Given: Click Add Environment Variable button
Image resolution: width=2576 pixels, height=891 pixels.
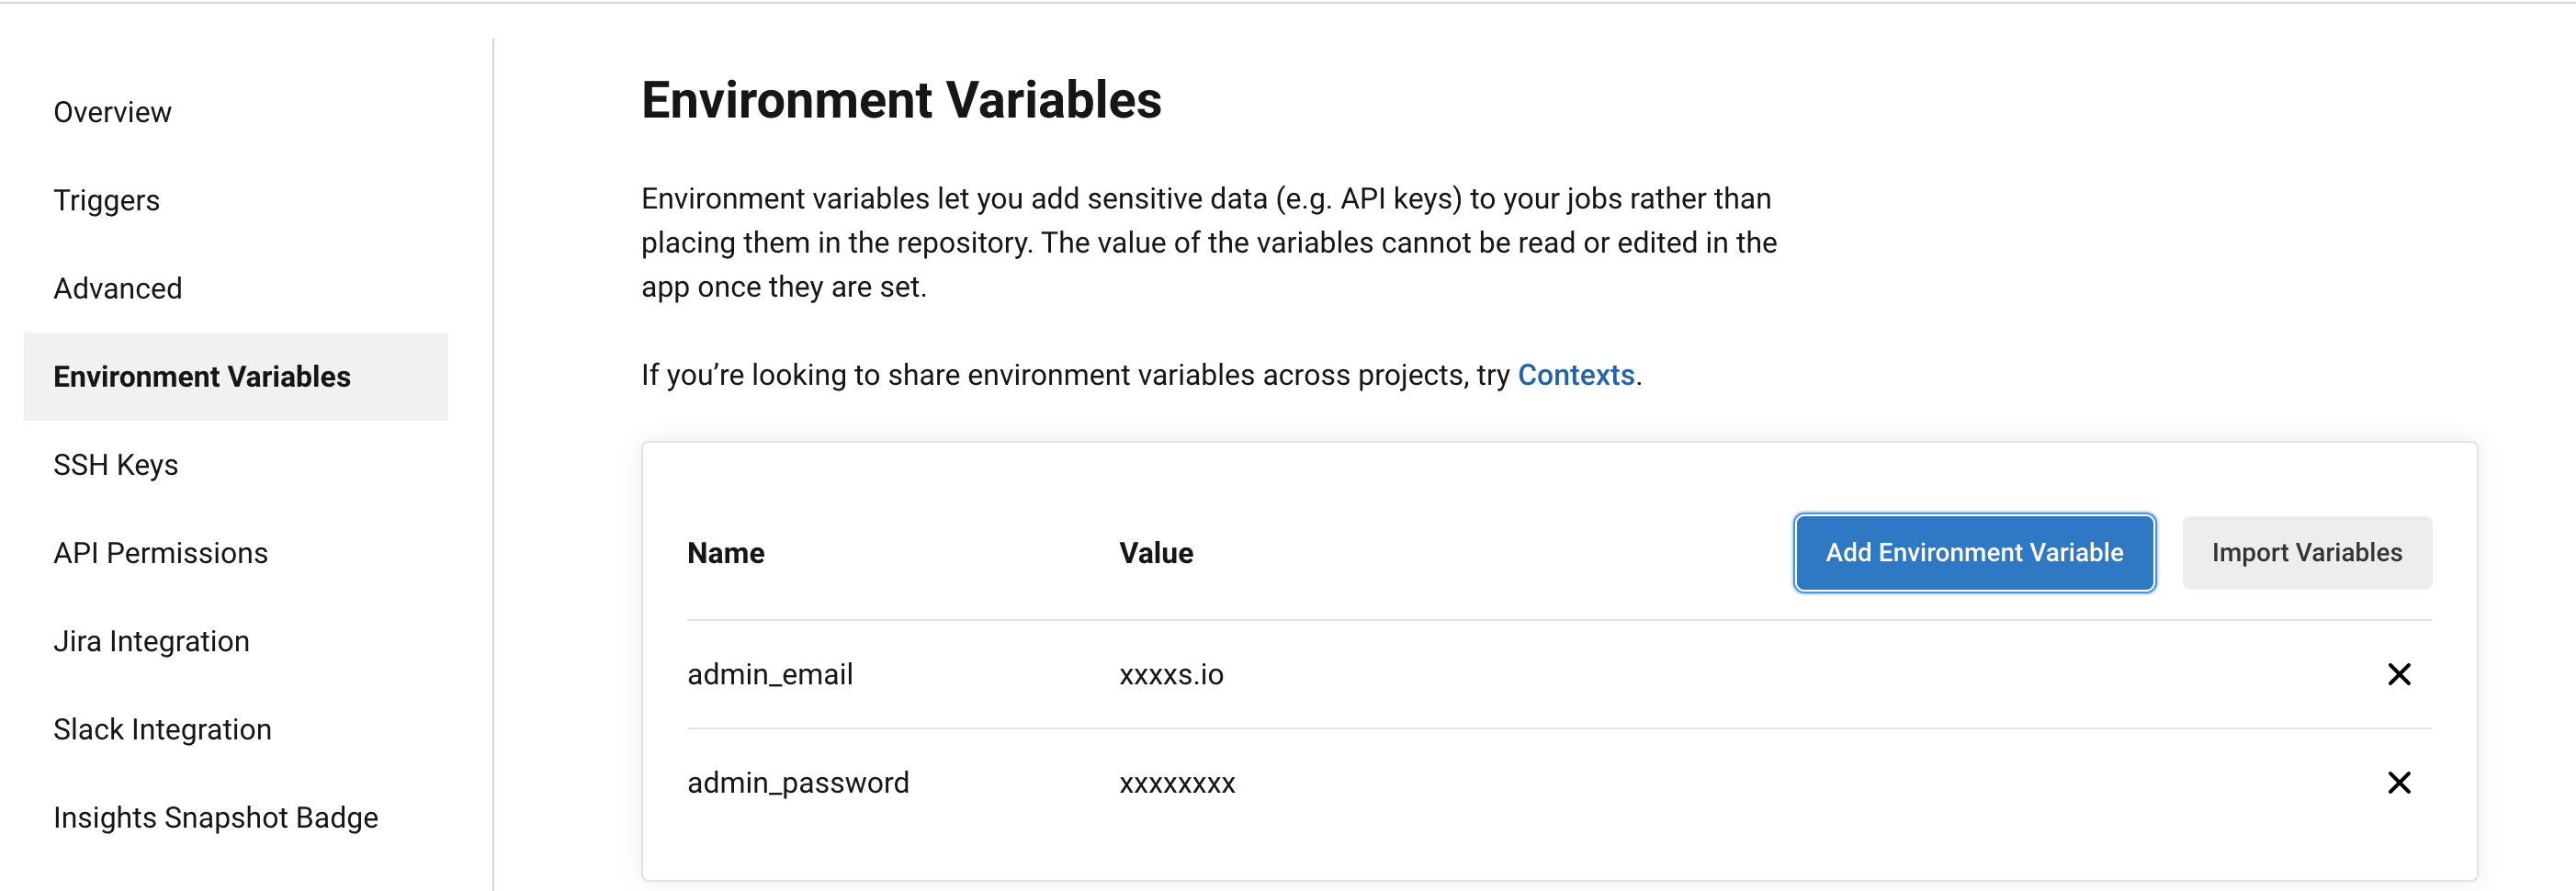Looking at the screenshot, I should click(x=1973, y=553).
